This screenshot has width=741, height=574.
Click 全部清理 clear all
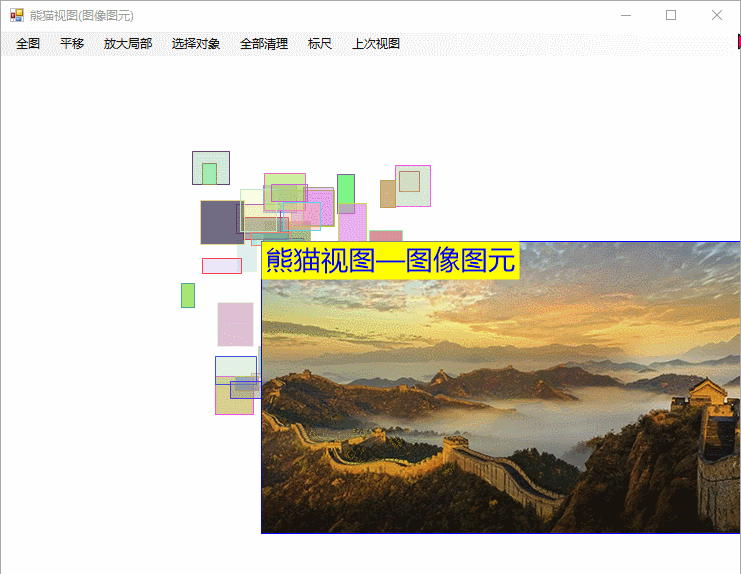[x=264, y=44]
